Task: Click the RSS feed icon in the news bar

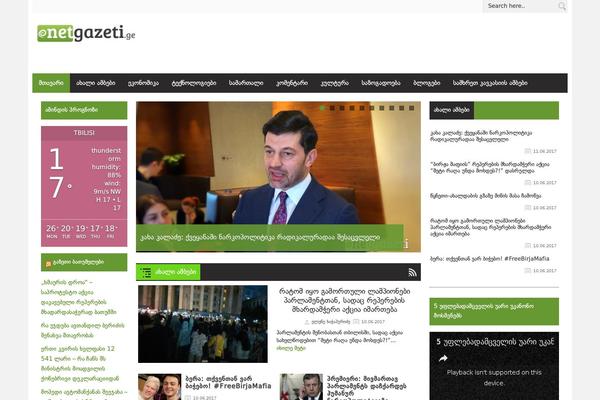Action: [412, 272]
